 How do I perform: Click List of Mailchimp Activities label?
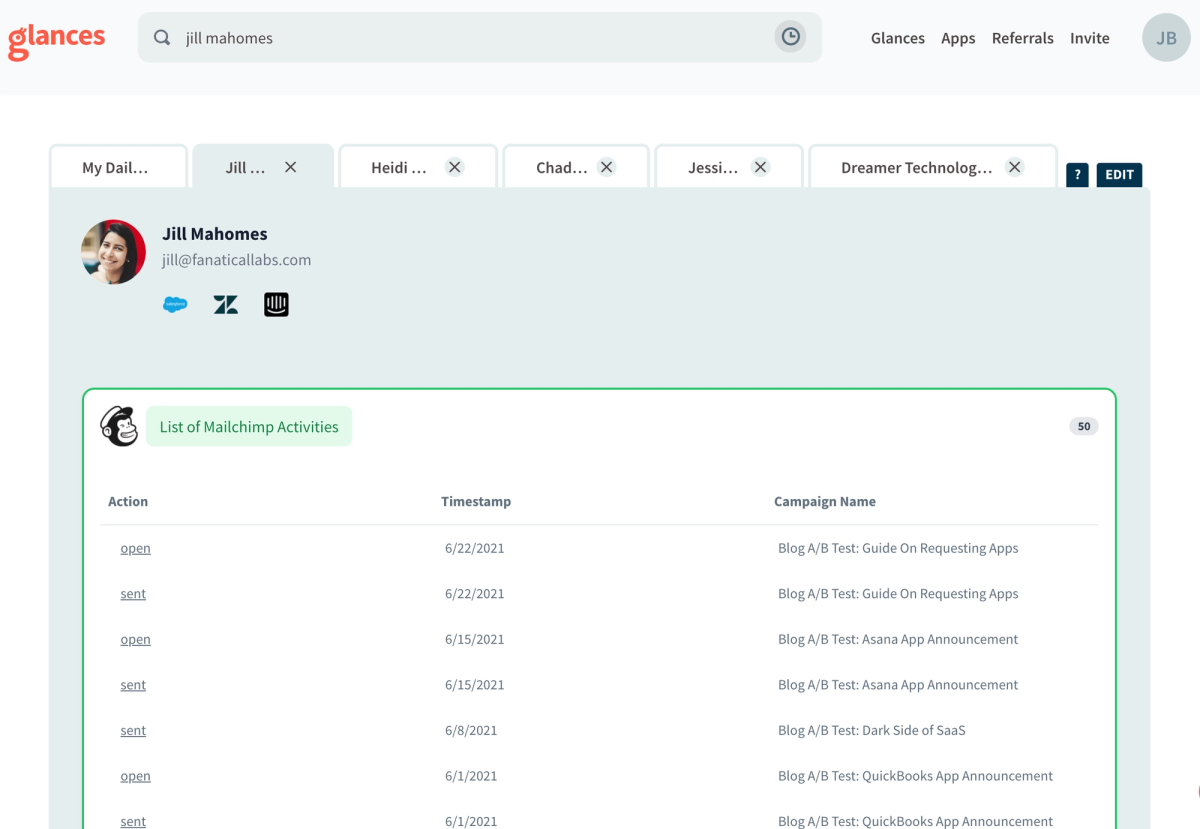pyautogui.click(x=249, y=426)
